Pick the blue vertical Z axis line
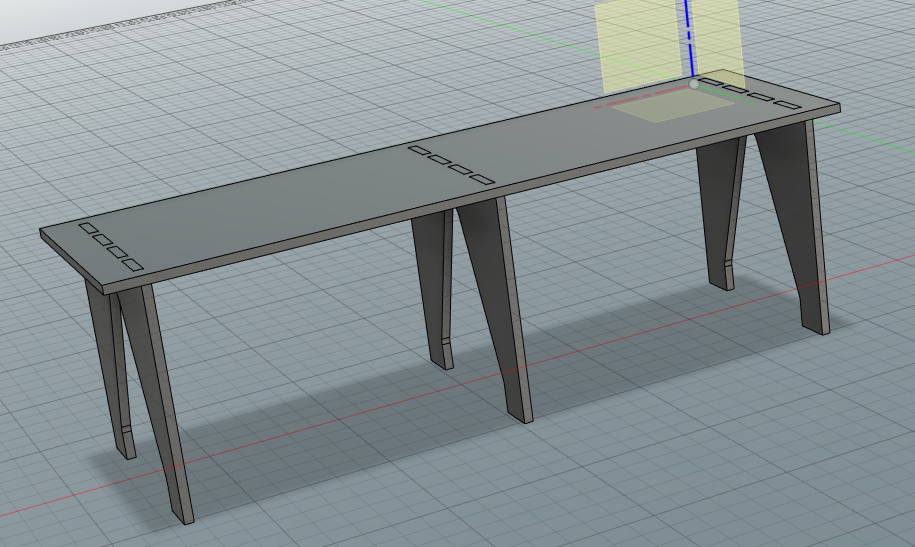The height and width of the screenshot is (547, 915). (x=690, y=38)
